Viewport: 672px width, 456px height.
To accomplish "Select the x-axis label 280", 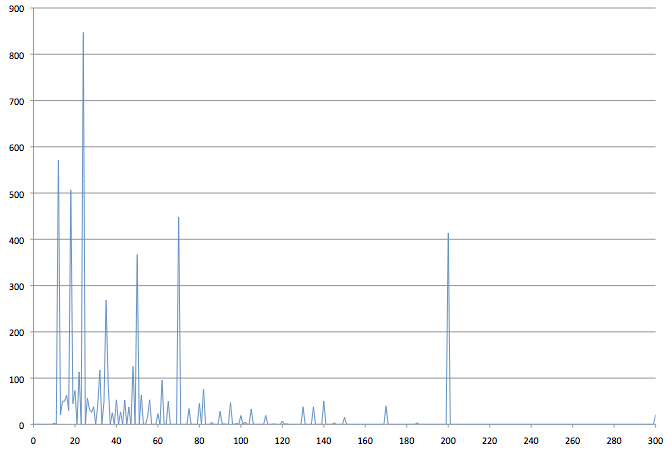I will click(614, 441).
